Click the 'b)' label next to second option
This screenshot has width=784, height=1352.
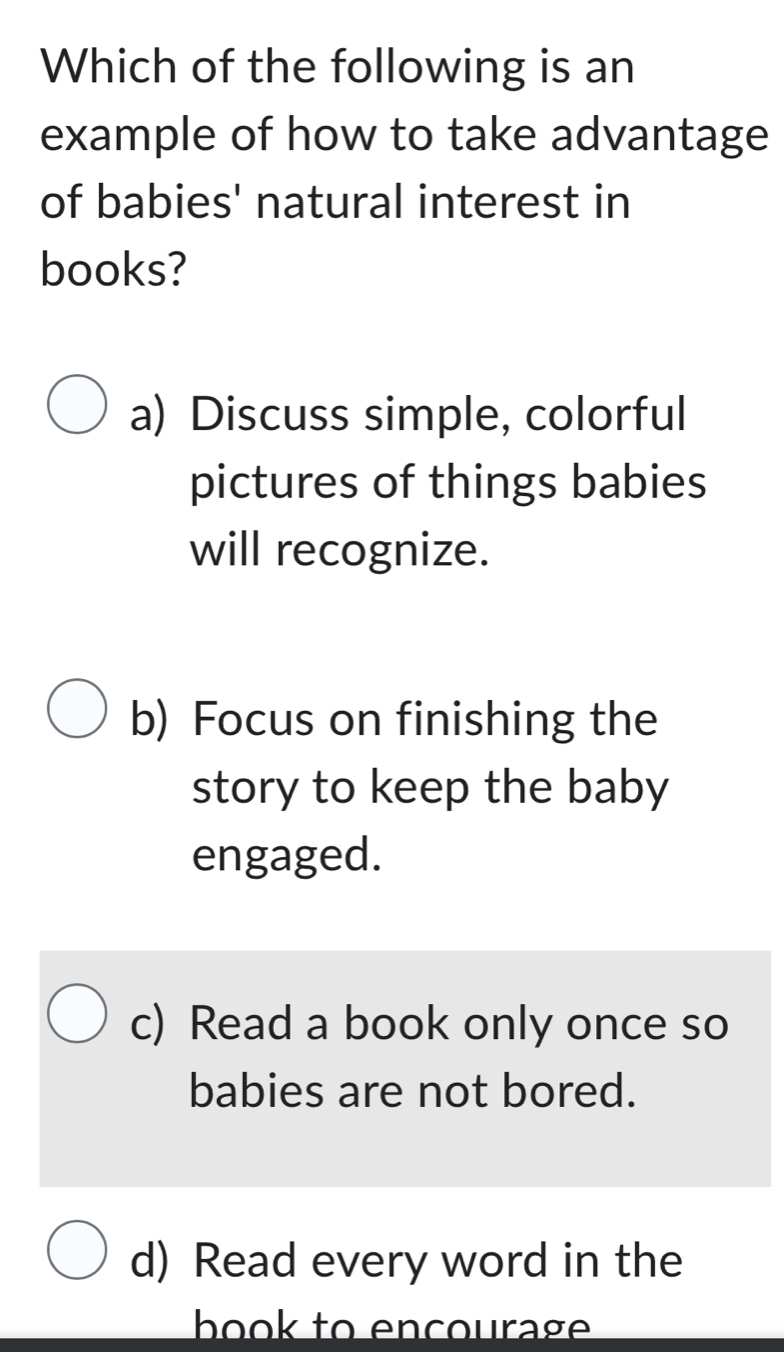tap(148, 718)
